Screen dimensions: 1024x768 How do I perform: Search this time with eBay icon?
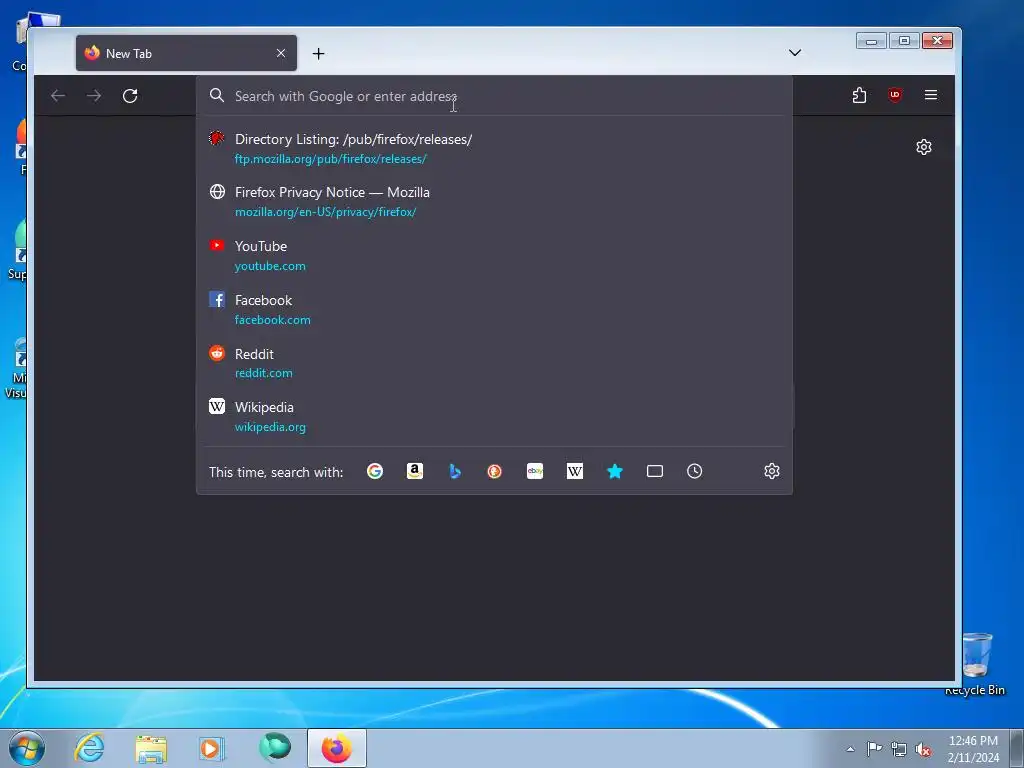[x=535, y=471]
